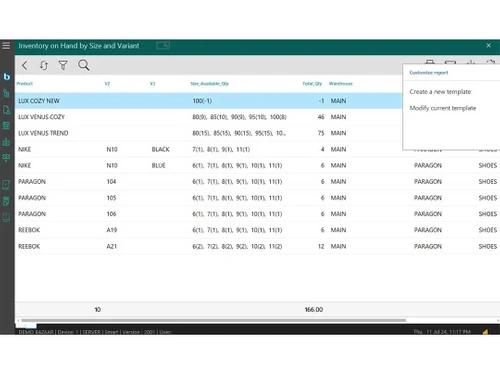
Task: Click MAIN warehouse in LUX COZY NEW row
Action: pyautogui.click(x=338, y=101)
